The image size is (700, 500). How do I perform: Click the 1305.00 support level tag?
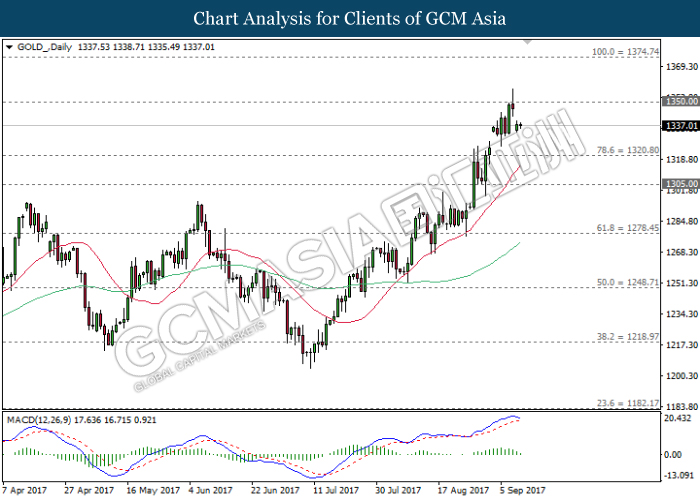pos(679,184)
